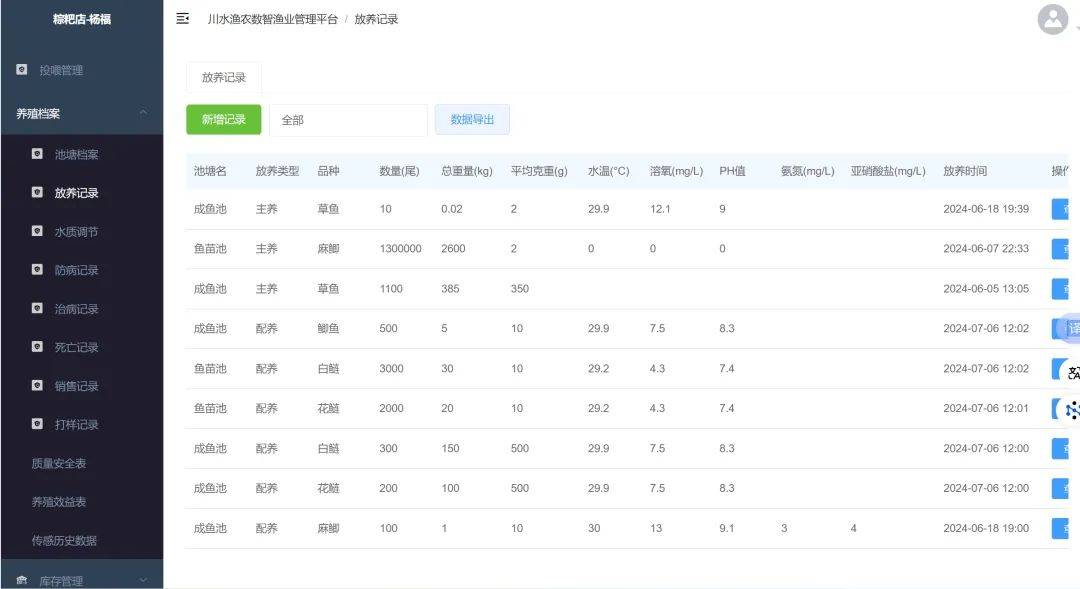The height and width of the screenshot is (589, 1080).
Task: Click the 销售记录 sidebar icon
Action: click(37, 386)
